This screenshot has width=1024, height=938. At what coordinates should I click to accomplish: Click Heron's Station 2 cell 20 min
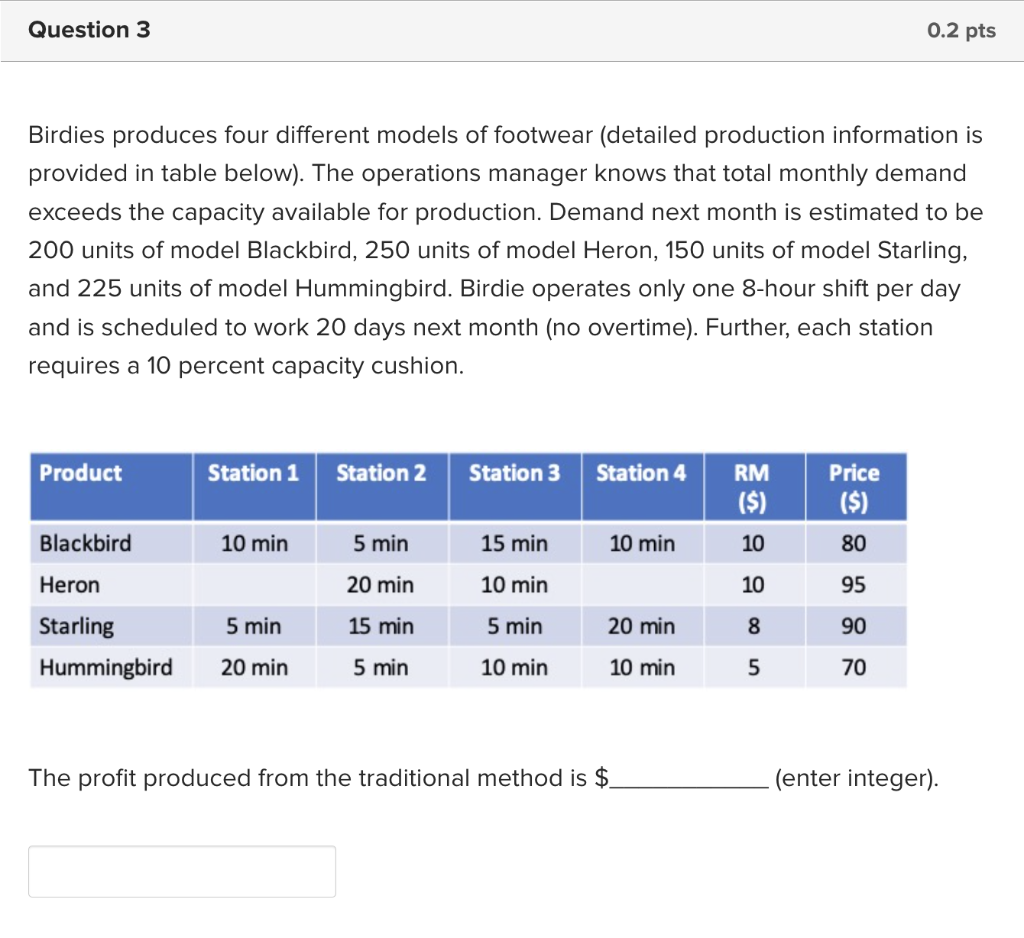(381, 585)
